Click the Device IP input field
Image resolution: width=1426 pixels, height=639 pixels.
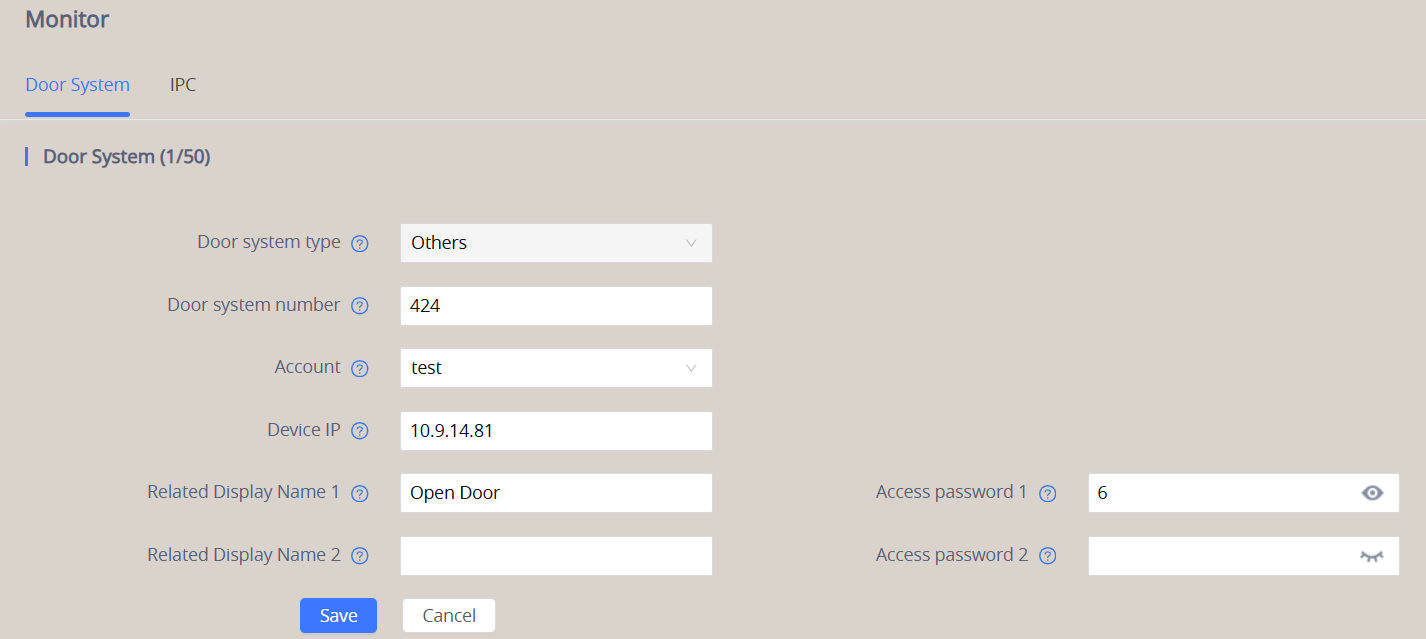click(x=556, y=430)
